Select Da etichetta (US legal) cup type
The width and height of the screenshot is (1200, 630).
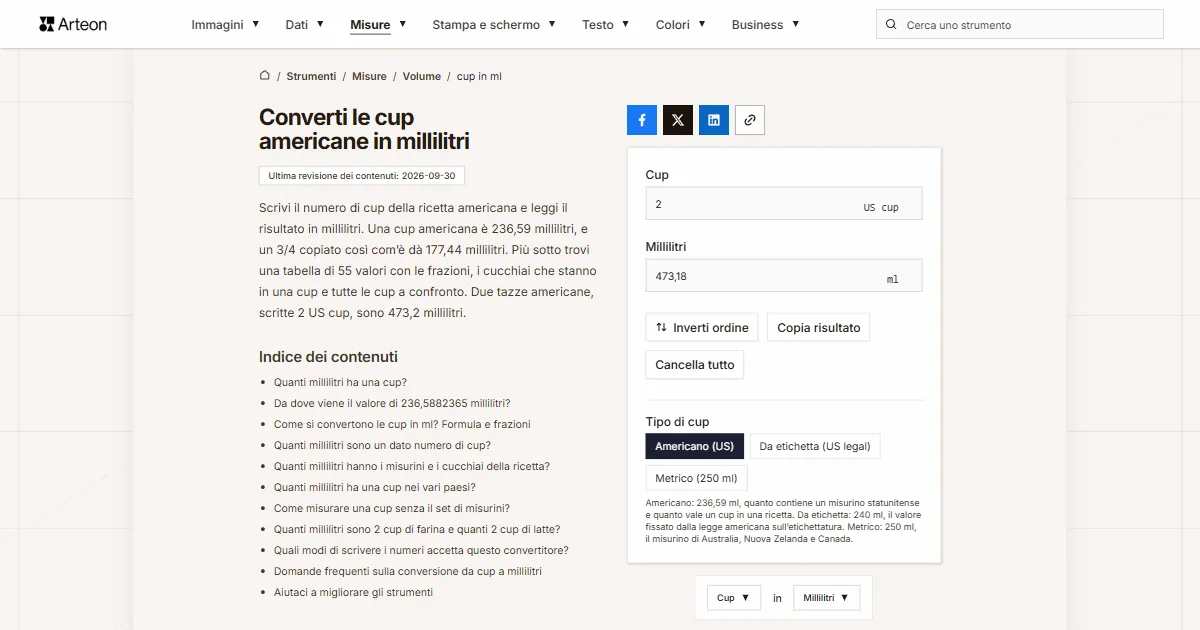point(815,446)
